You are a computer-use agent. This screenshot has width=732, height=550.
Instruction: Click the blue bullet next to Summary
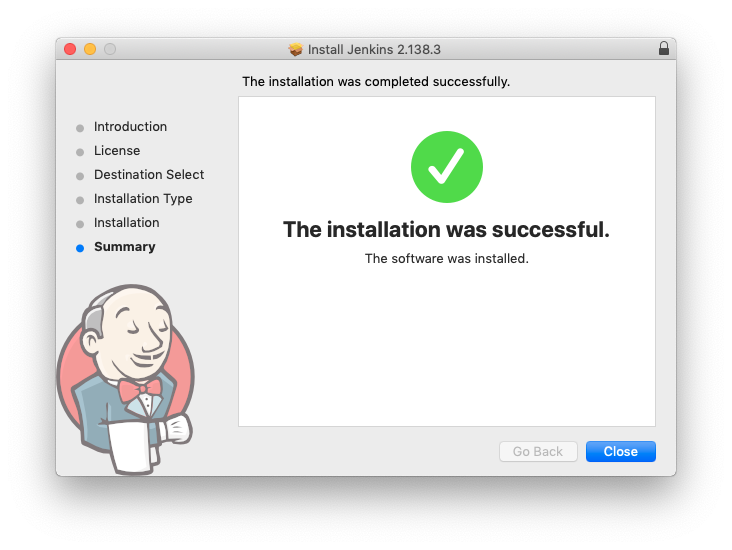80,248
